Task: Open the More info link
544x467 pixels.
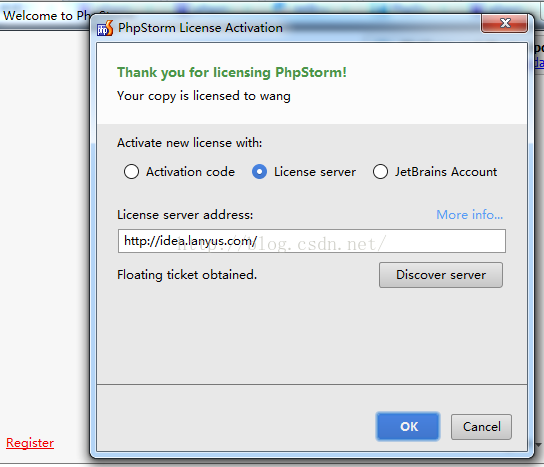Action: (469, 215)
